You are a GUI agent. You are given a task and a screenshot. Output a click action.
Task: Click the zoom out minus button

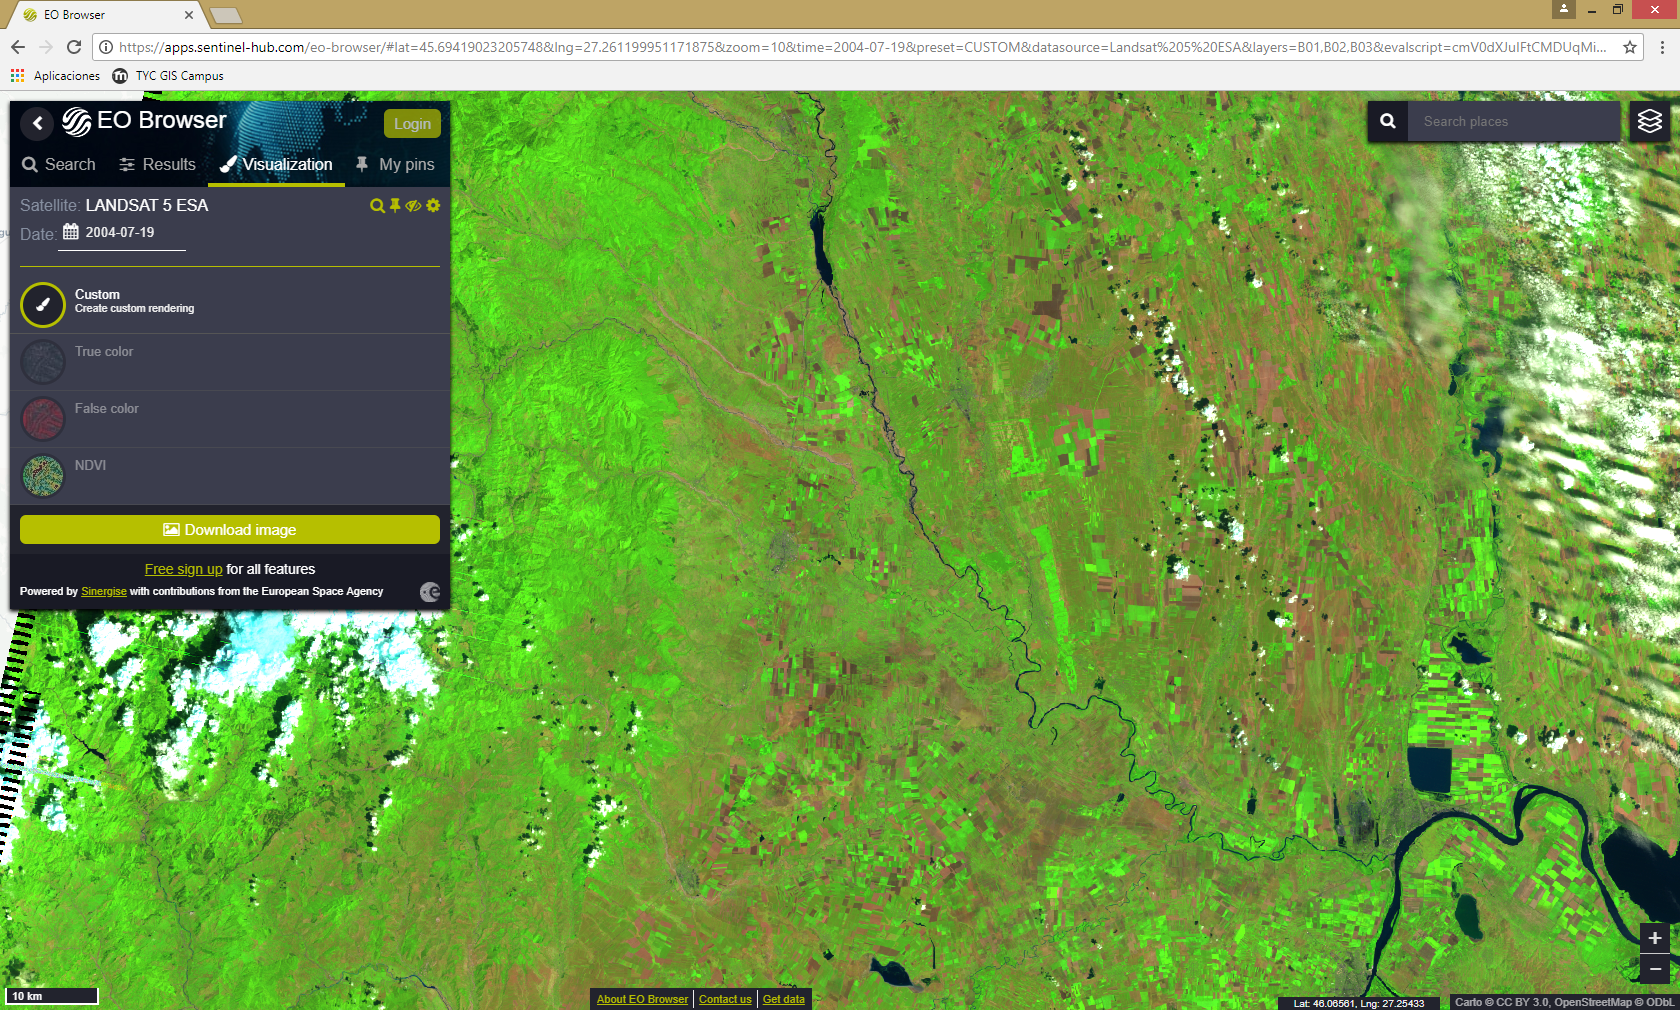click(x=1655, y=968)
